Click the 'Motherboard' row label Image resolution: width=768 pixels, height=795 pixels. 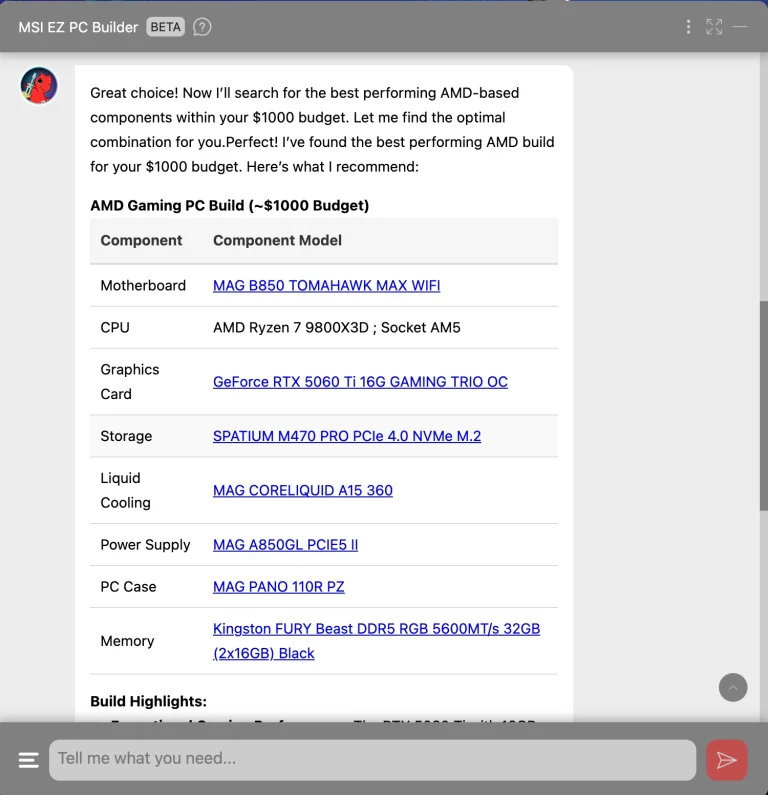[143, 285]
